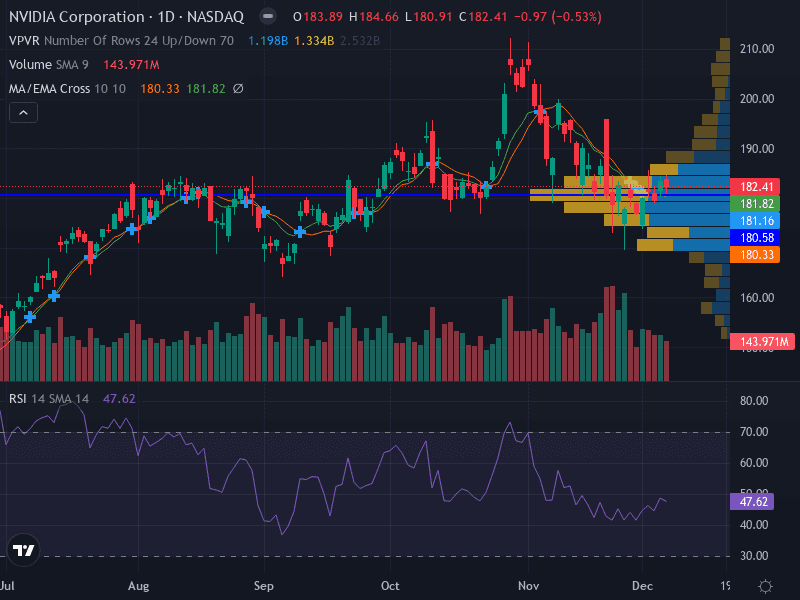Click the 181.82 EMA value in legend
The width and height of the screenshot is (800, 600).
click(206, 89)
